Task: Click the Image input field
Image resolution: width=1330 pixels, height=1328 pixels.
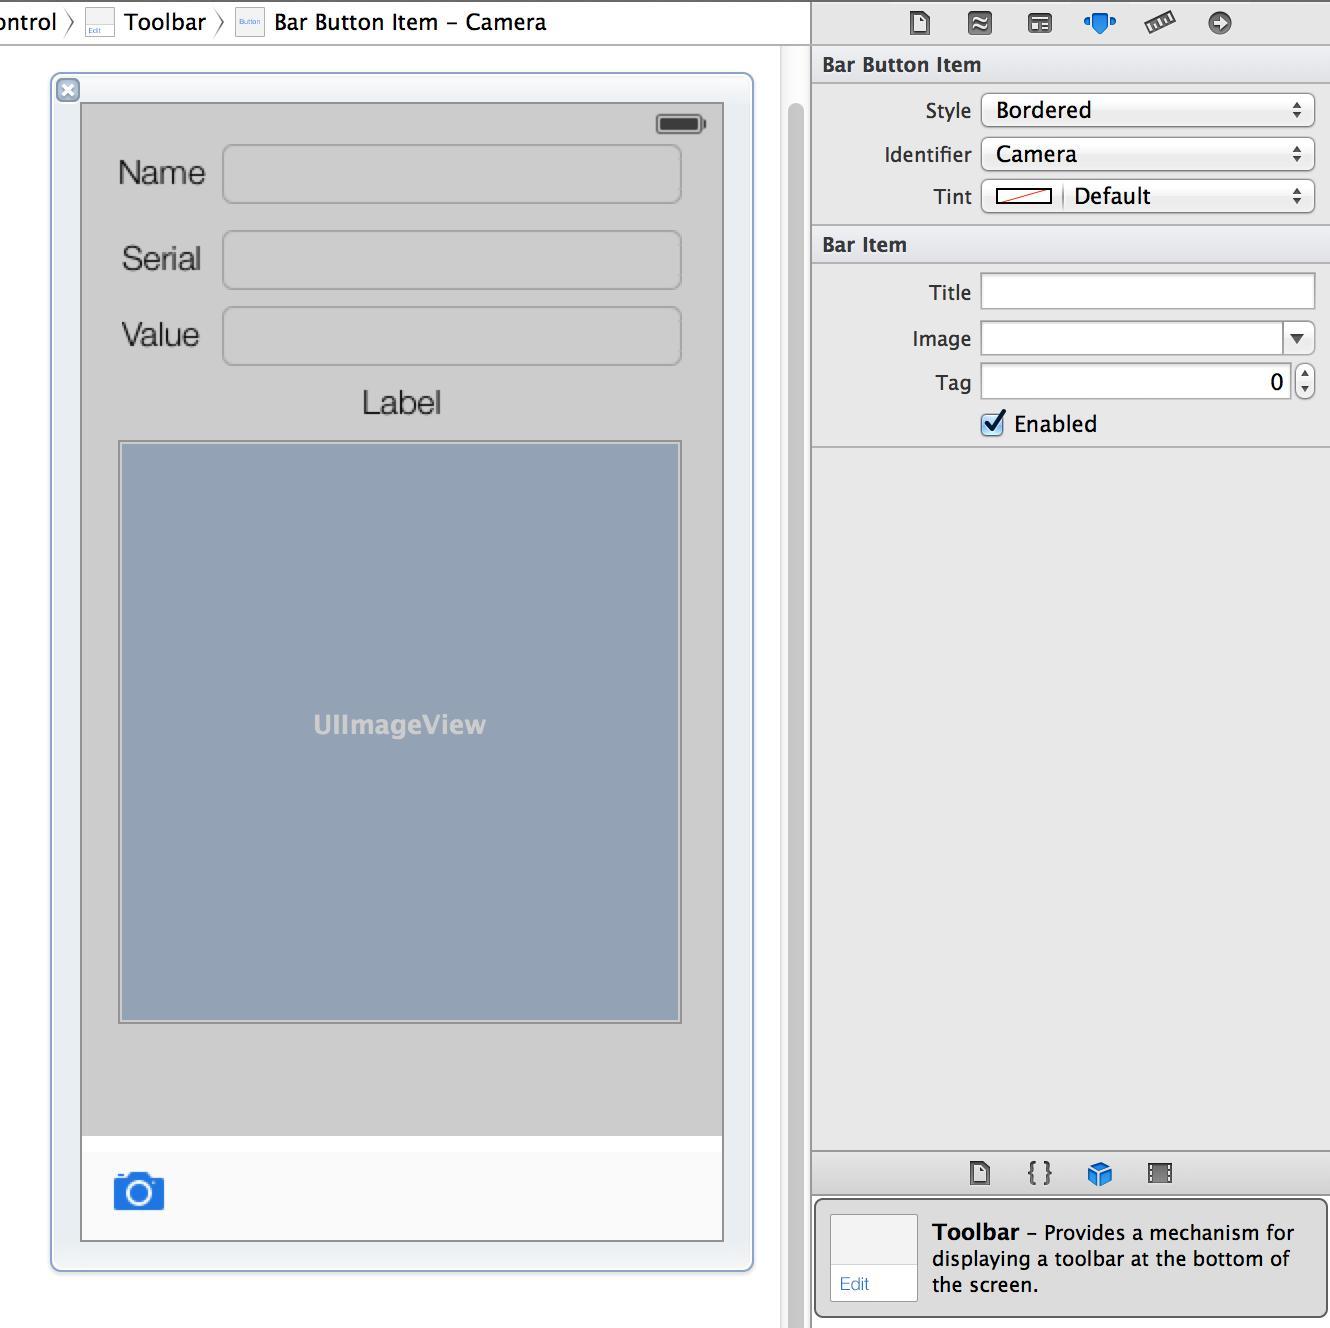Action: click(x=1132, y=338)
